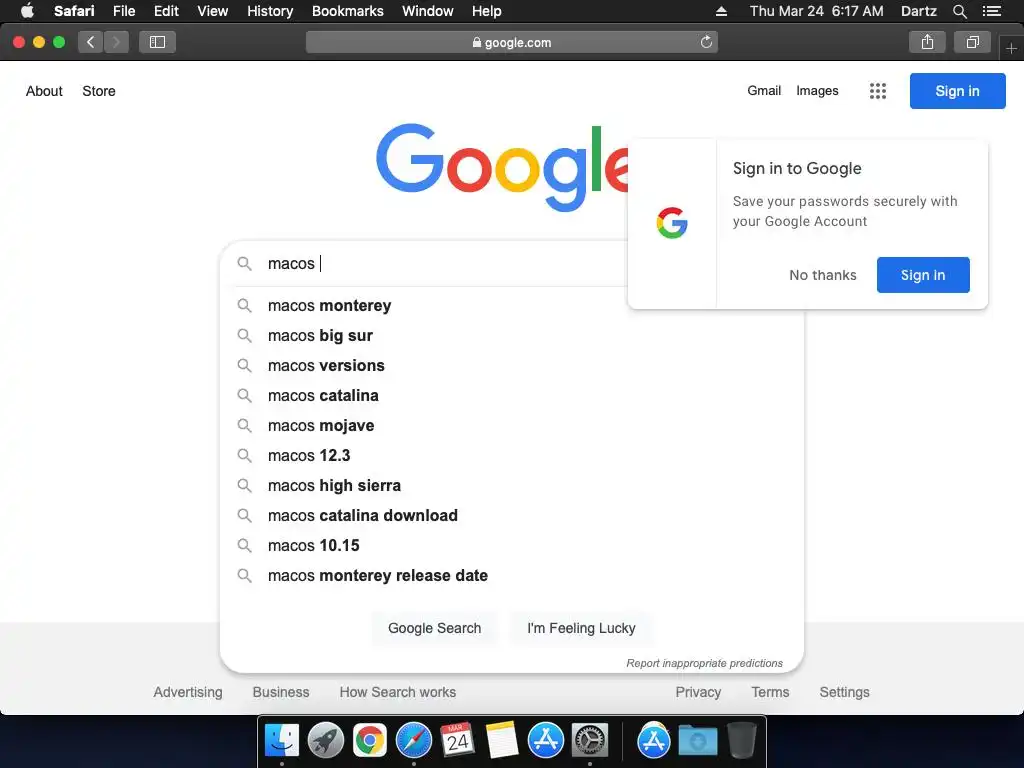Image resolution: width=1024 pixels, height=768 pixels.
Task: Open the About link
Action: click(44, 91)
